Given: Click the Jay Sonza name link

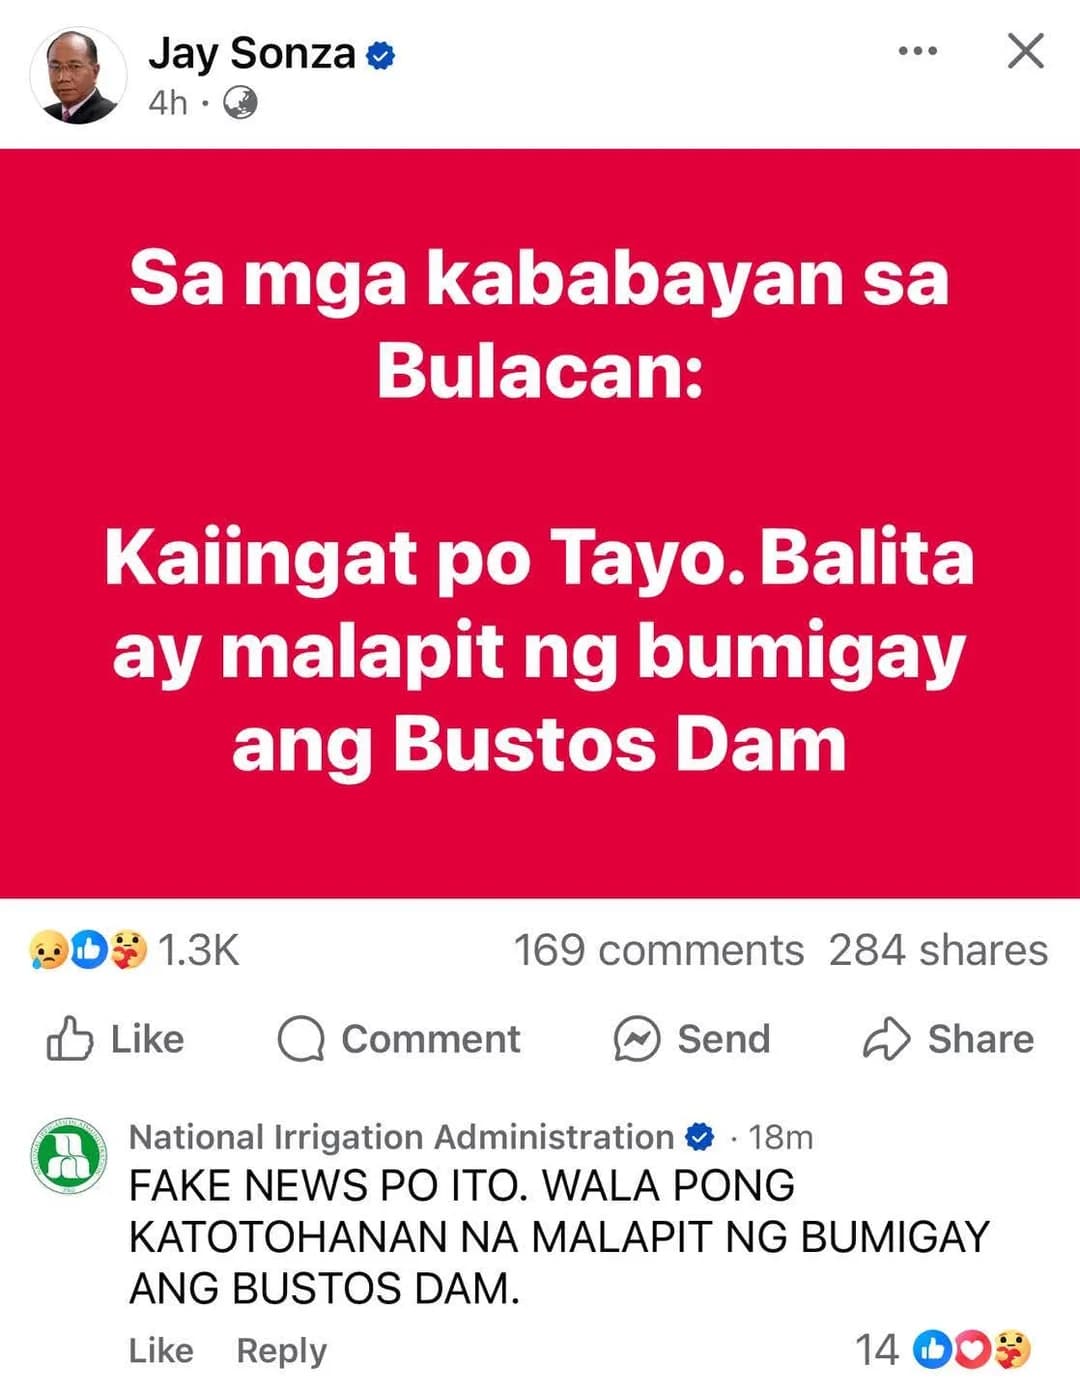Looking at the screenshot, I should coord(252,53).
